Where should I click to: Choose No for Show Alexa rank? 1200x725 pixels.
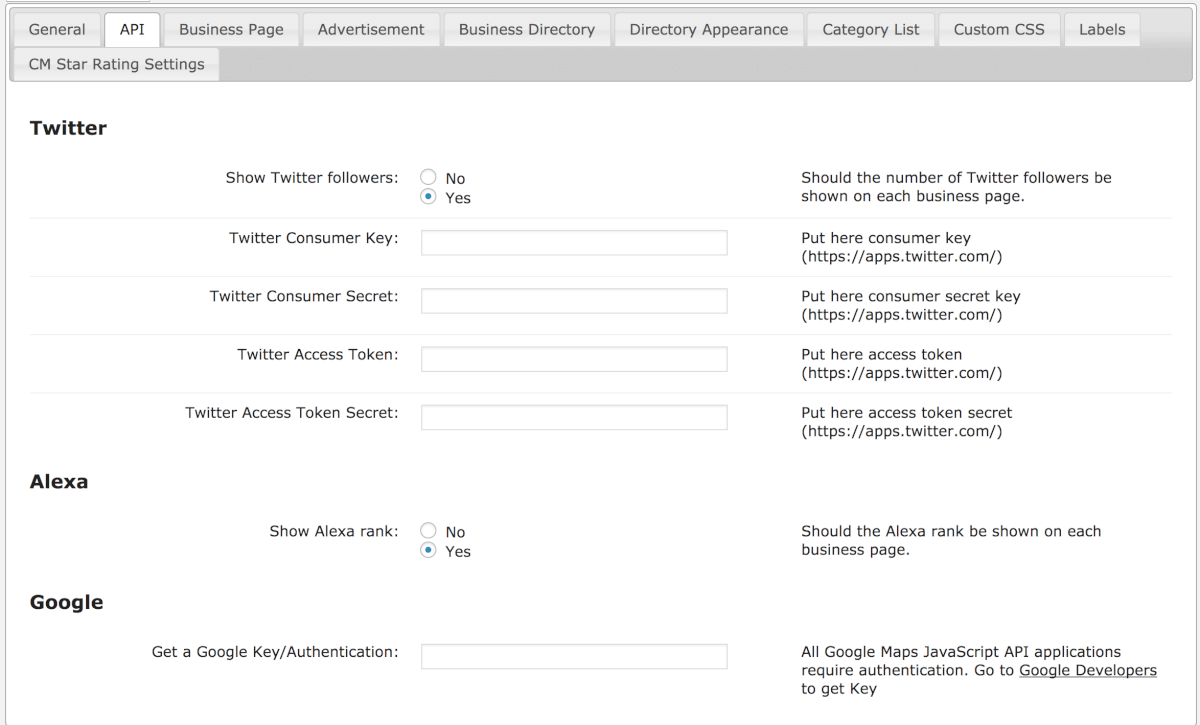[429, 531]
